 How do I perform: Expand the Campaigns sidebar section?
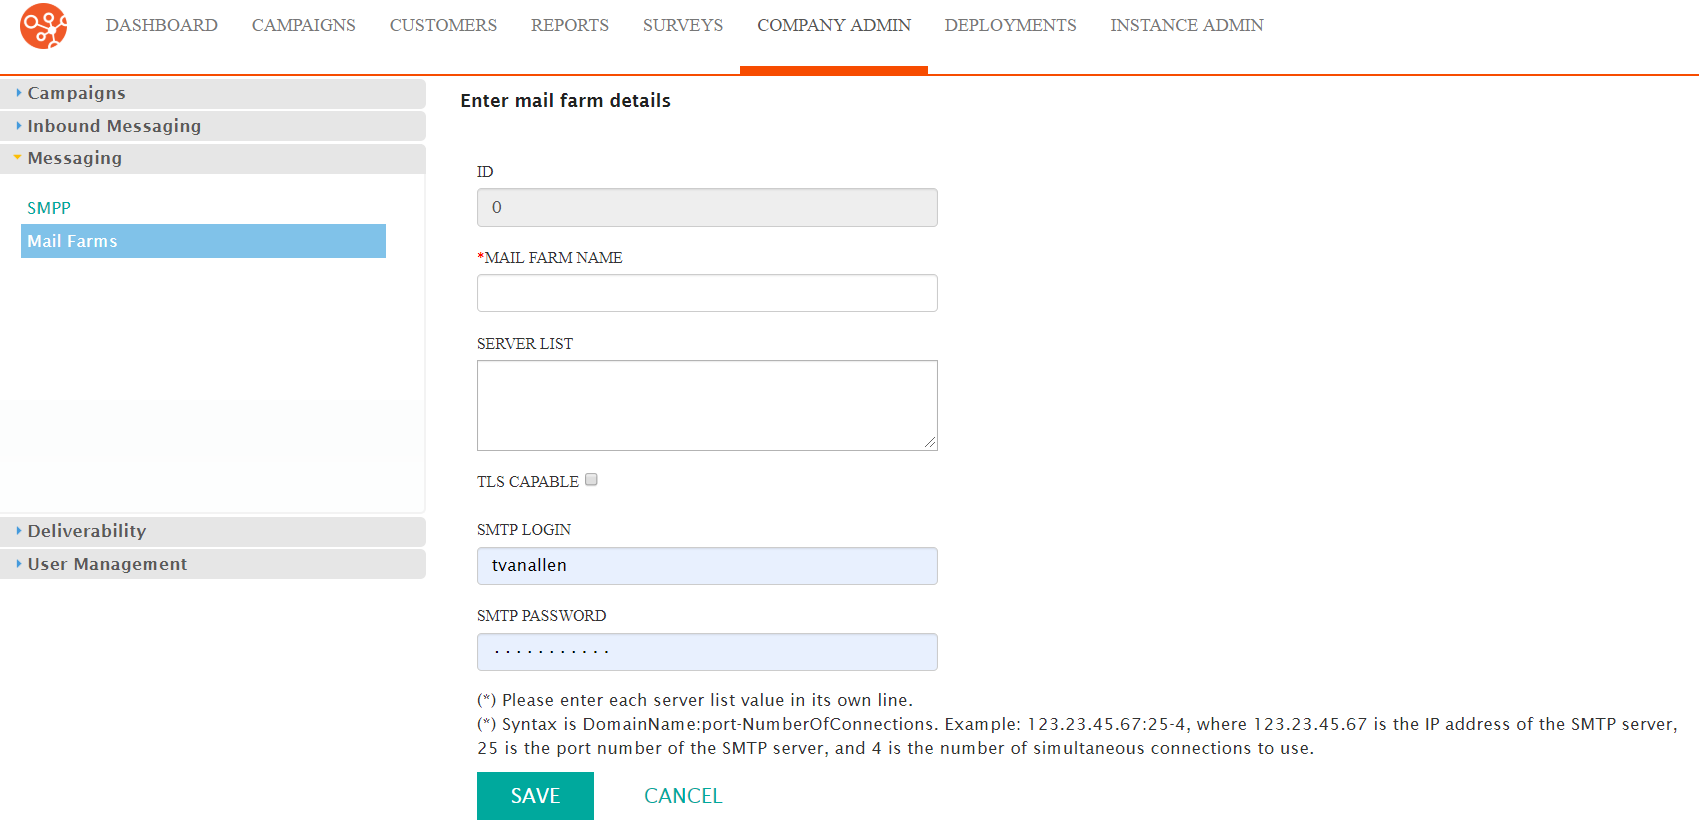coord(213,93)
